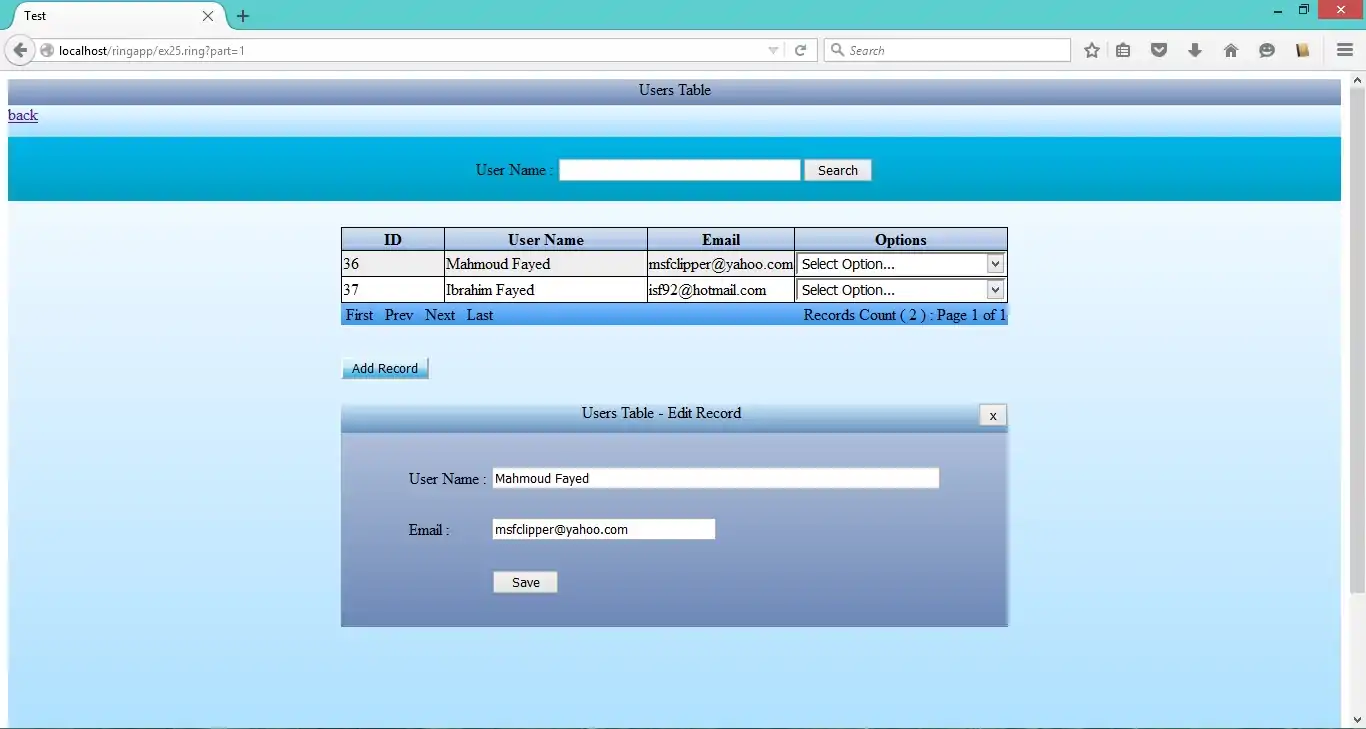1366x729 pixels.
Task: Click the Add Record button
Action: 385,368
